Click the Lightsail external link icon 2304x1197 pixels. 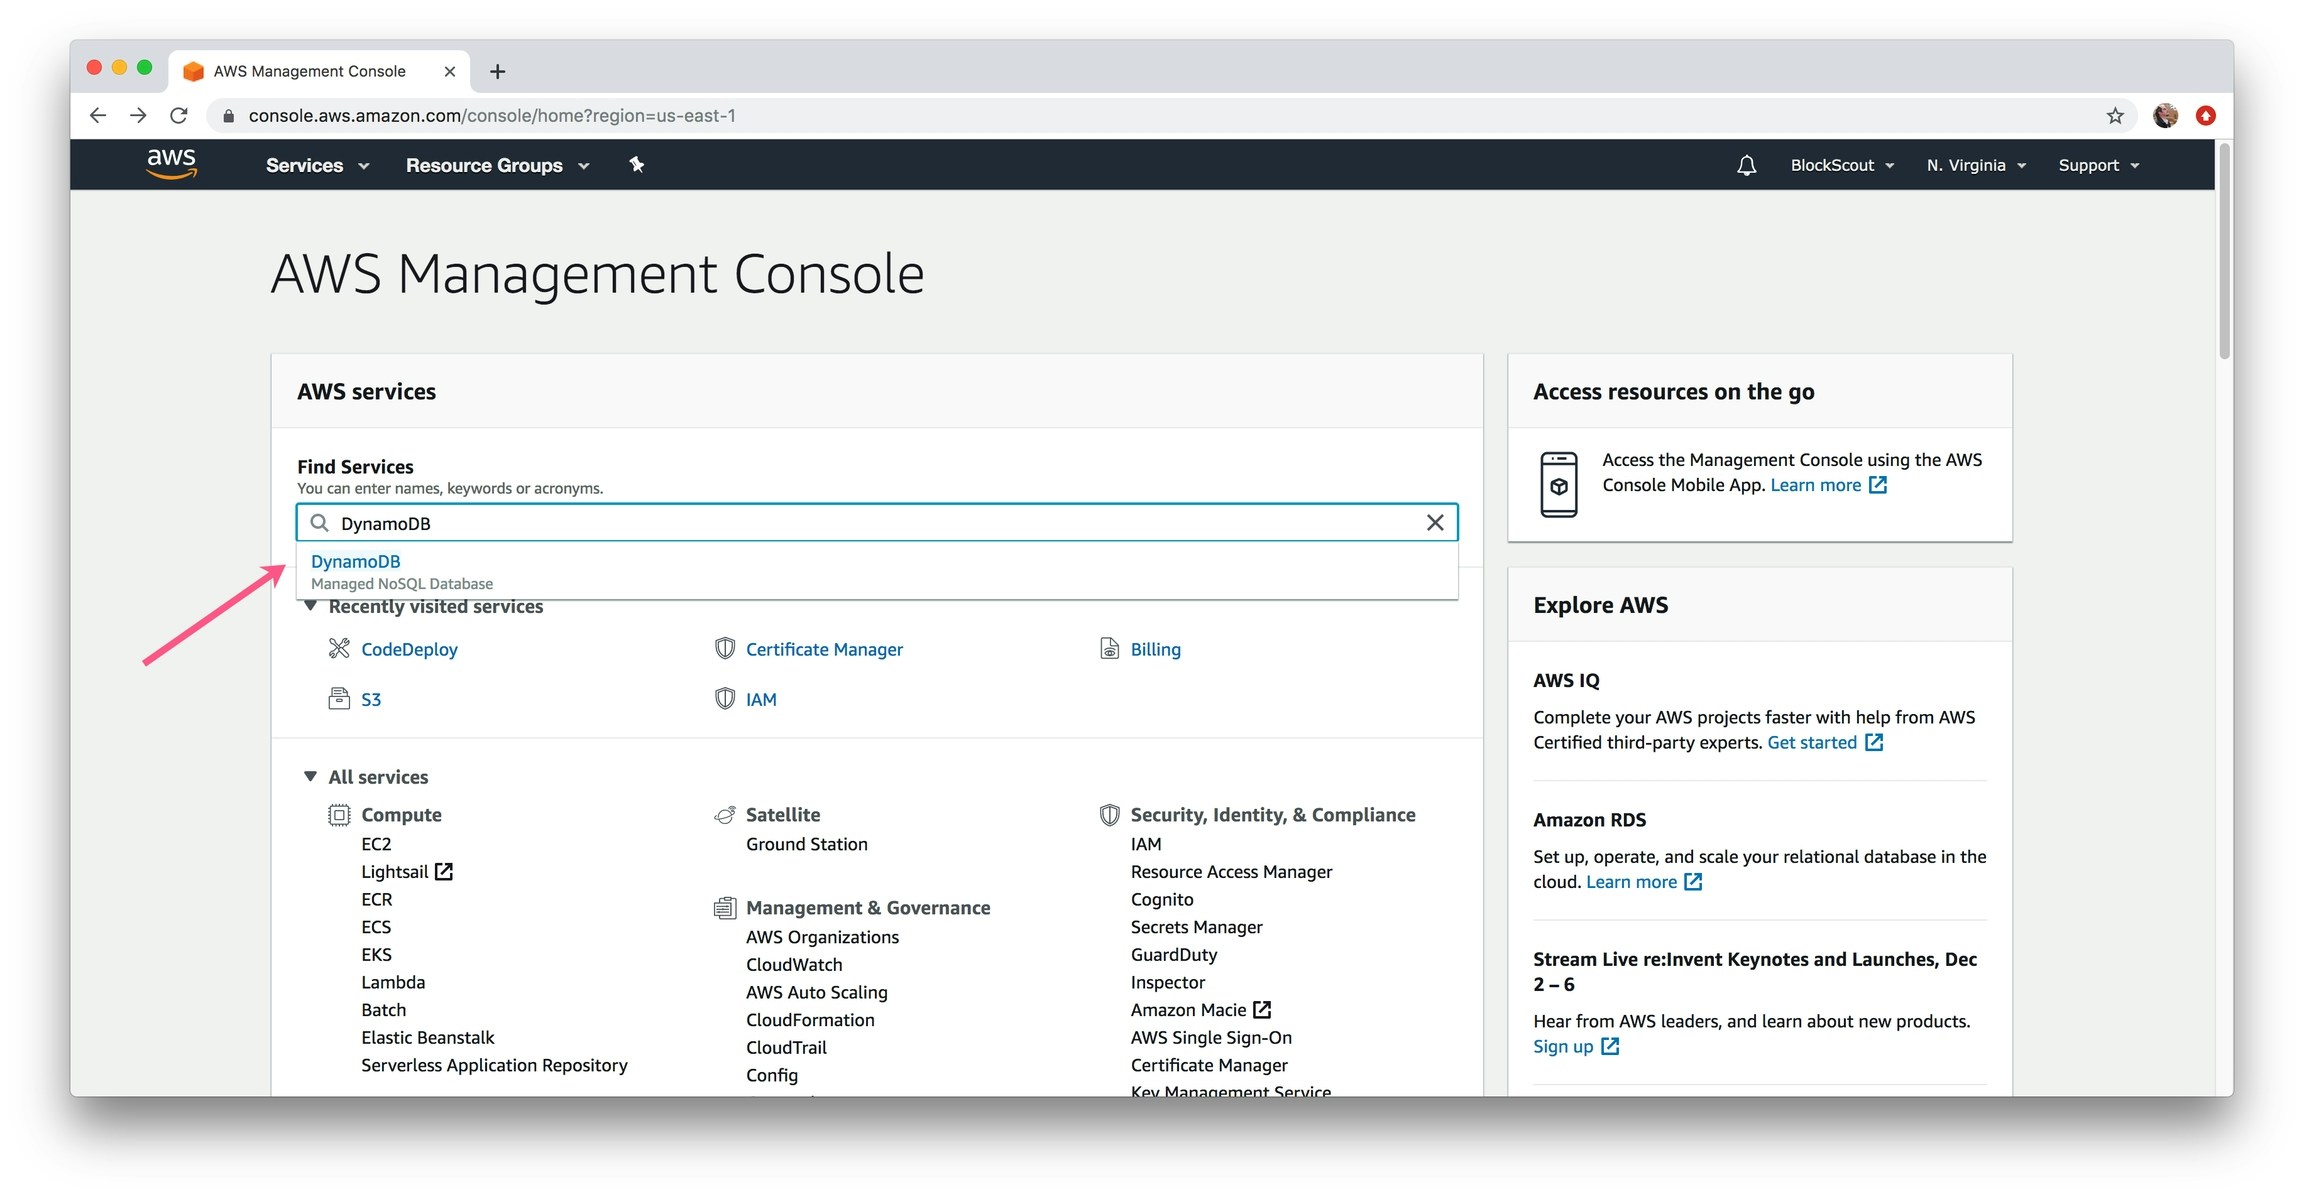(444, 872)
